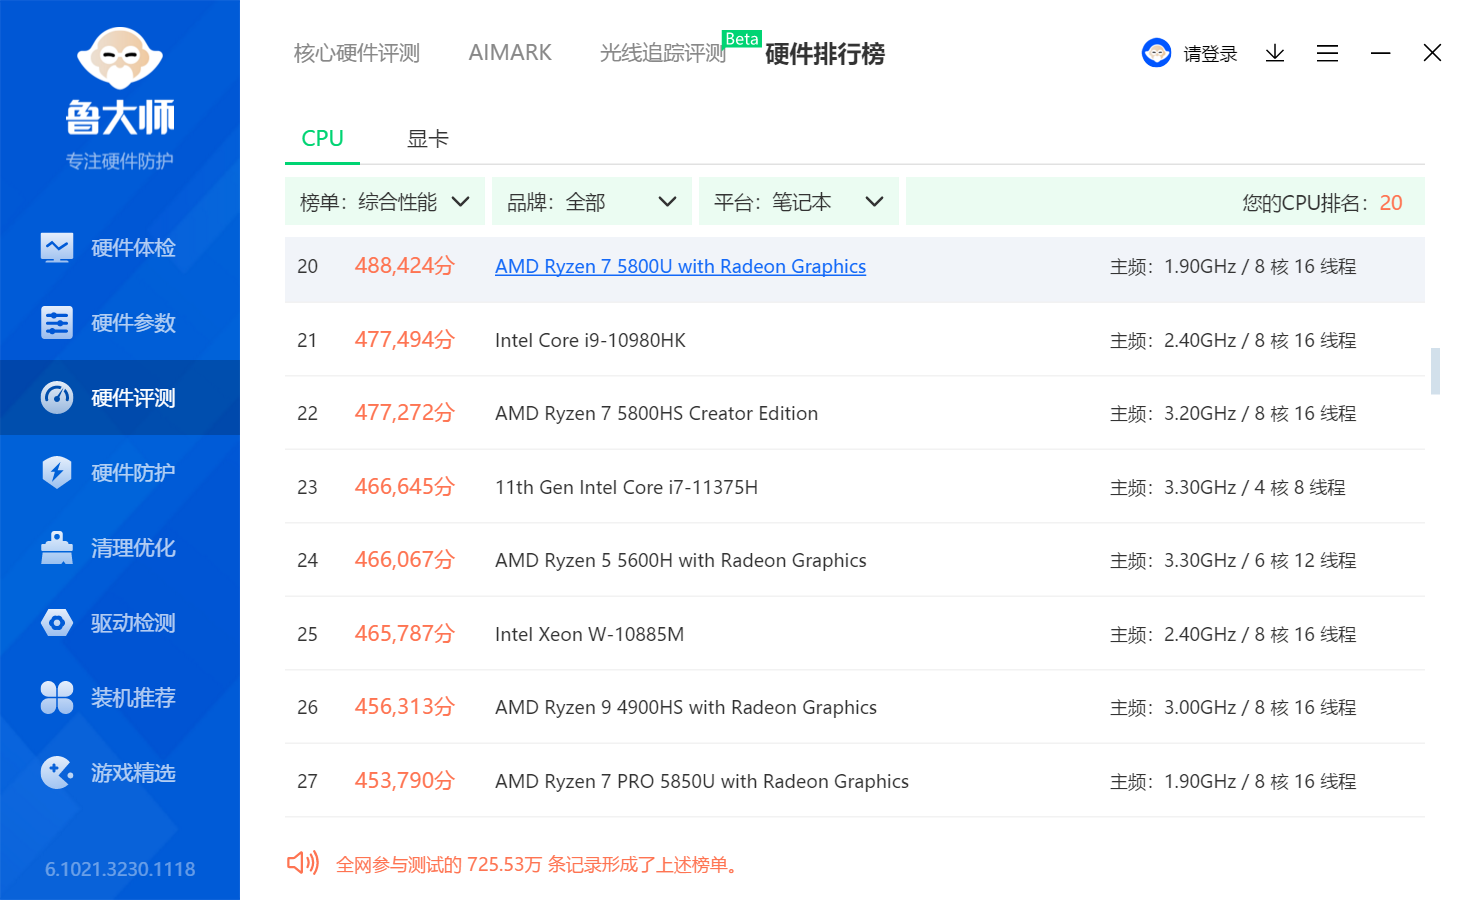Switch to 光线追踪评测 tab
The height and width of the screenshot is (900, 1470).
pos(663,53)
